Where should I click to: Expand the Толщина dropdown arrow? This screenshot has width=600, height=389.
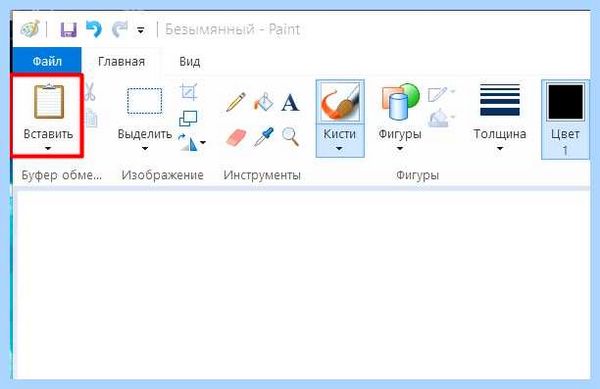(500, 148)
